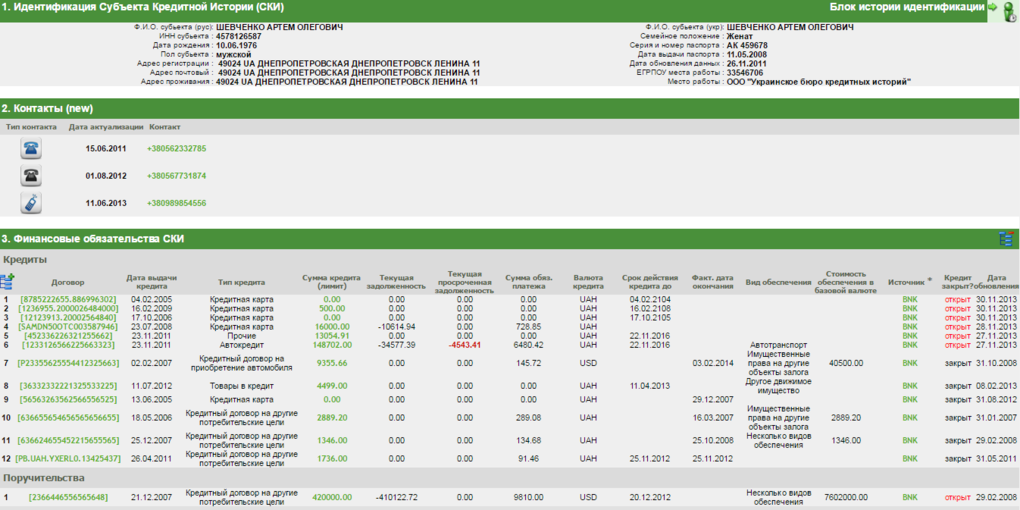This screenshot has width=1020, height=510.
Task: Open identification history block arrow icon
Action: [994, 7]
